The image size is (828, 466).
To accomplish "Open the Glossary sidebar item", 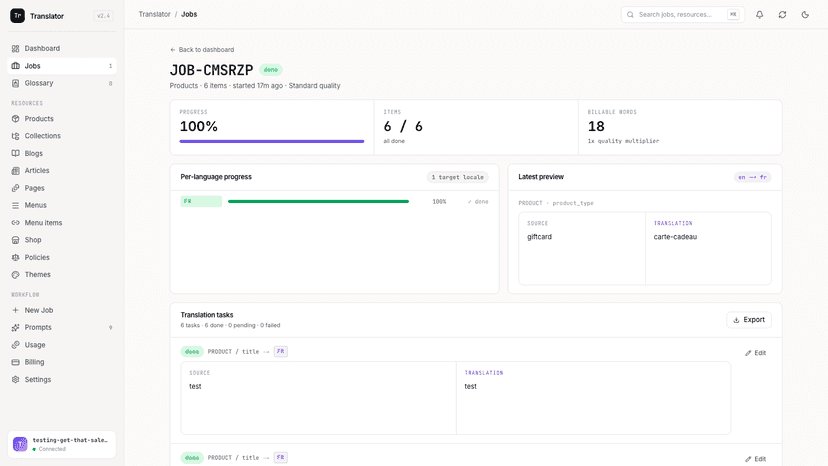I will point(62,83).
